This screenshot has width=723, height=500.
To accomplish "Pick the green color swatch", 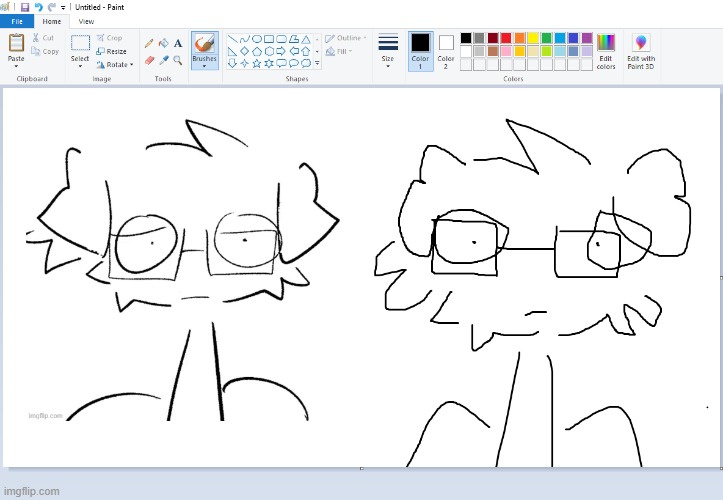I will coord(546,38).
